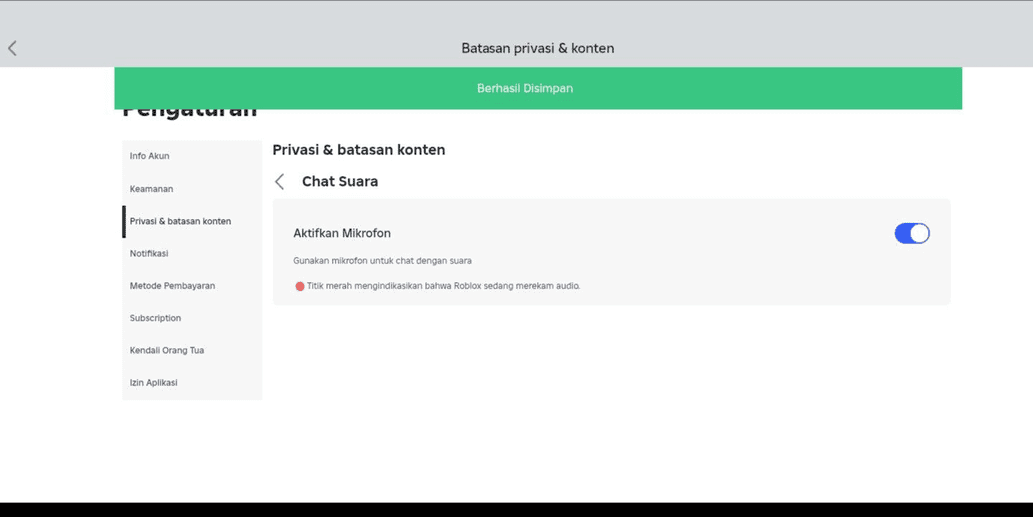Go back using the top-left arrow
Screen dimensions: 1033x517
[13, 48]
